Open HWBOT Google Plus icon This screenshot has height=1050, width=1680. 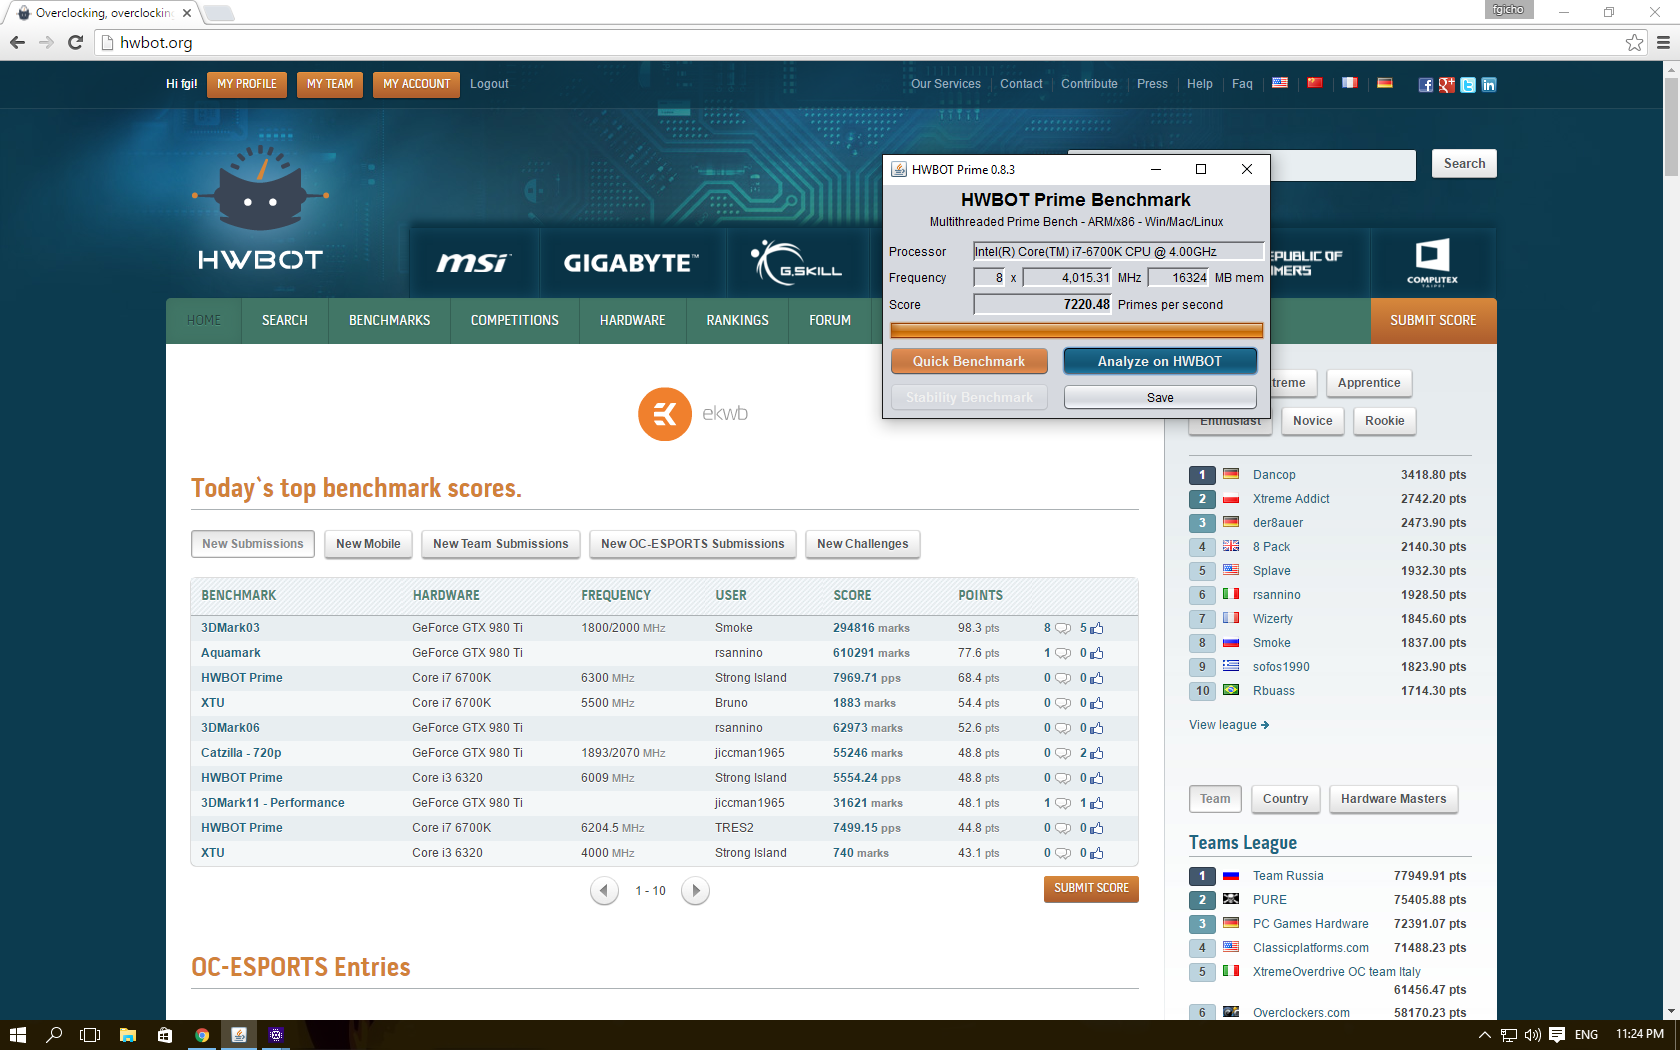(1446, 85)
